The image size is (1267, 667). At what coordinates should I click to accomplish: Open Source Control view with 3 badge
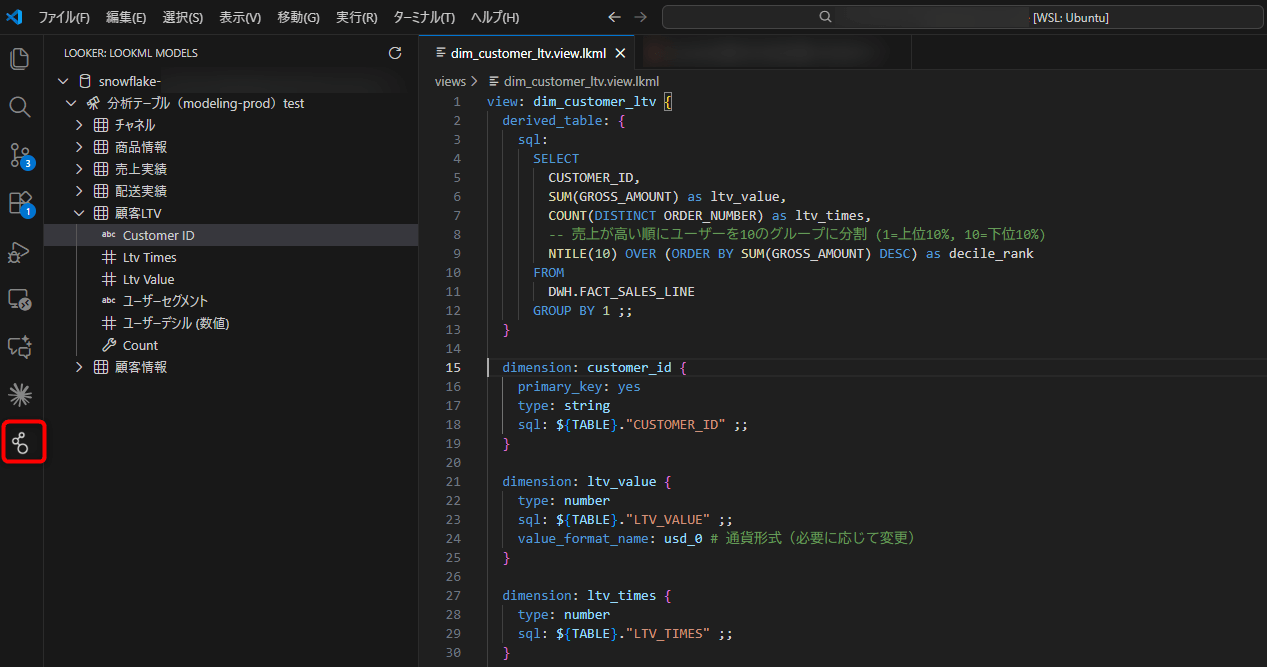click(20, 155)
